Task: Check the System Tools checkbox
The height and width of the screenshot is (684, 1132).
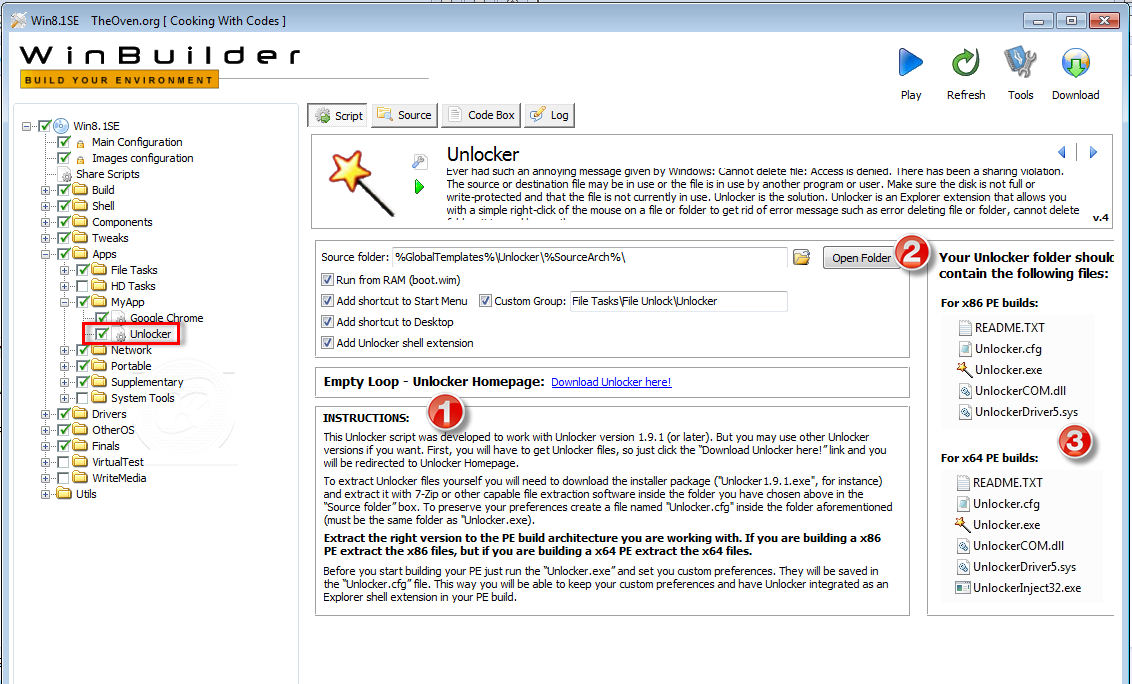Action: click(83, 398)
